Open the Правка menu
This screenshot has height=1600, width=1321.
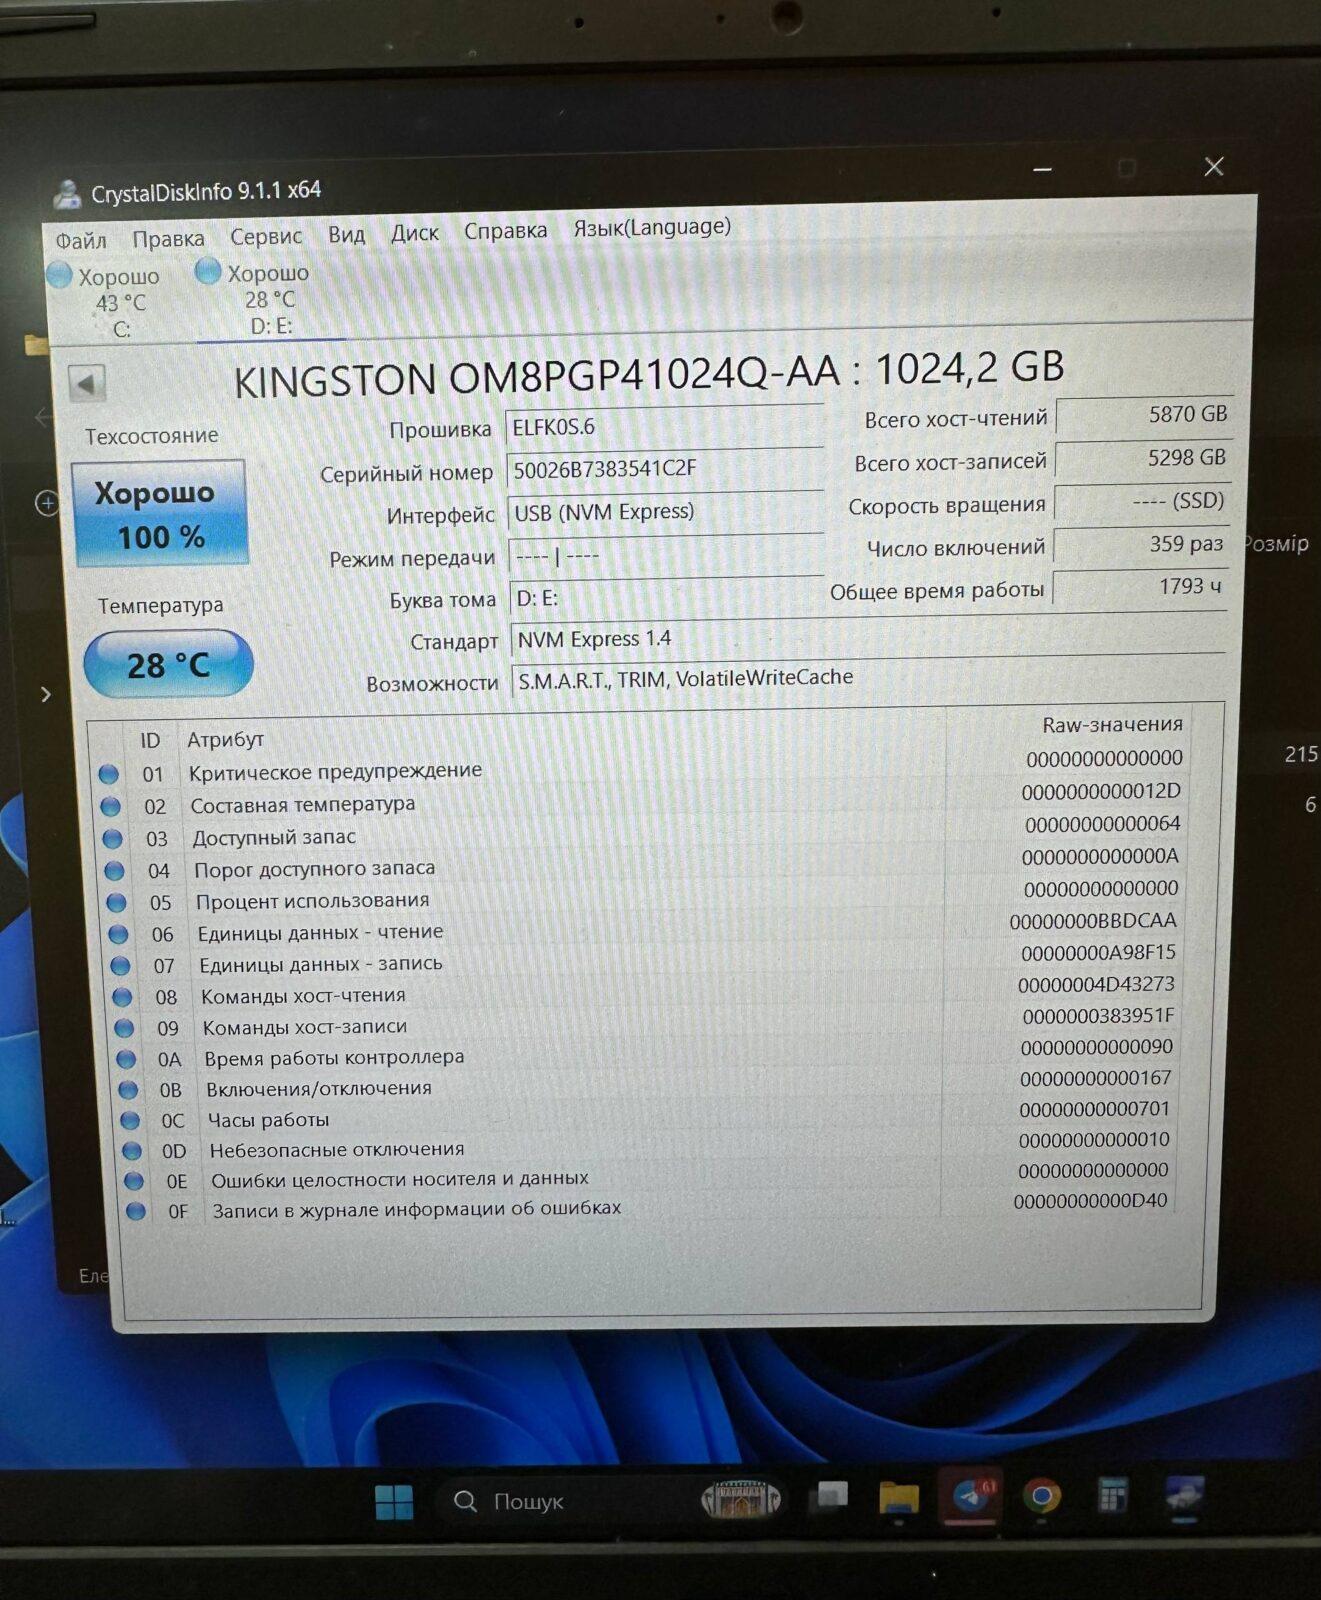click(168, 239)
